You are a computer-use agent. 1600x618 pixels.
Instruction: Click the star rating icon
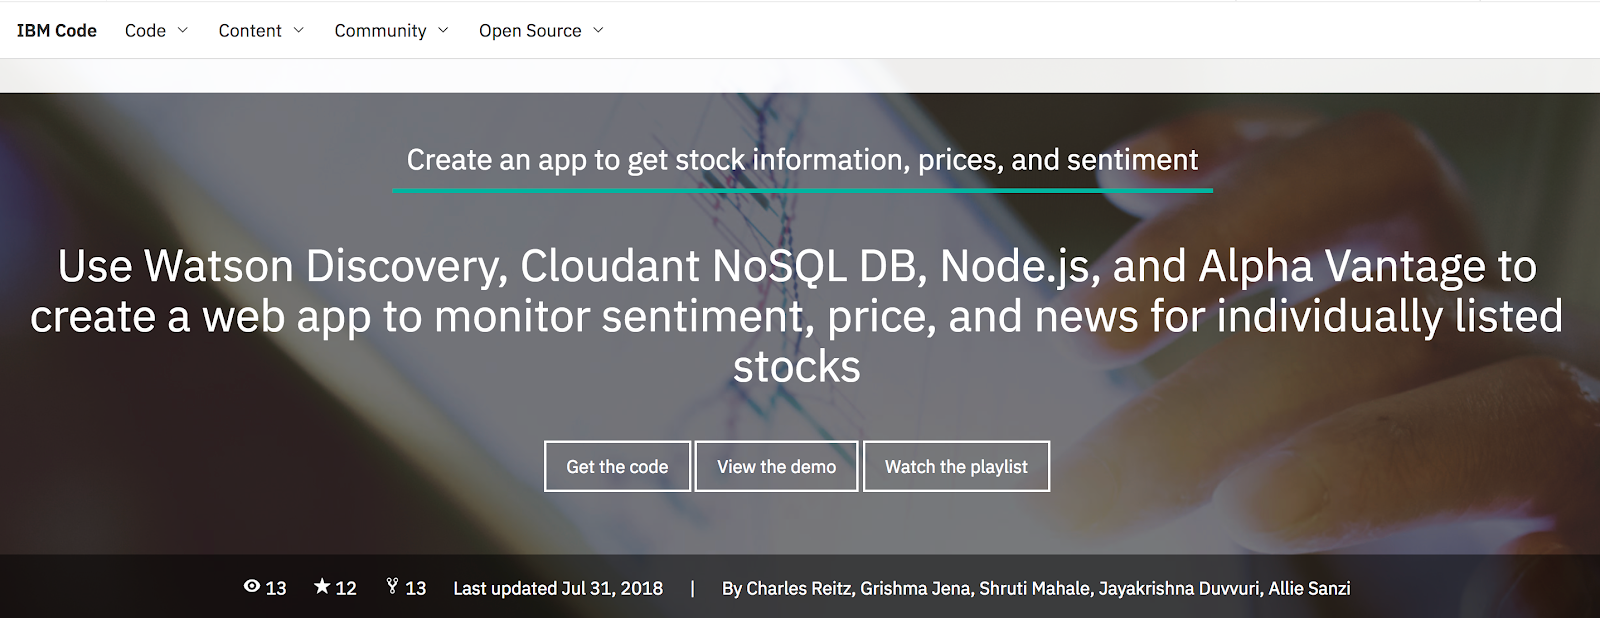pos(322,586)
